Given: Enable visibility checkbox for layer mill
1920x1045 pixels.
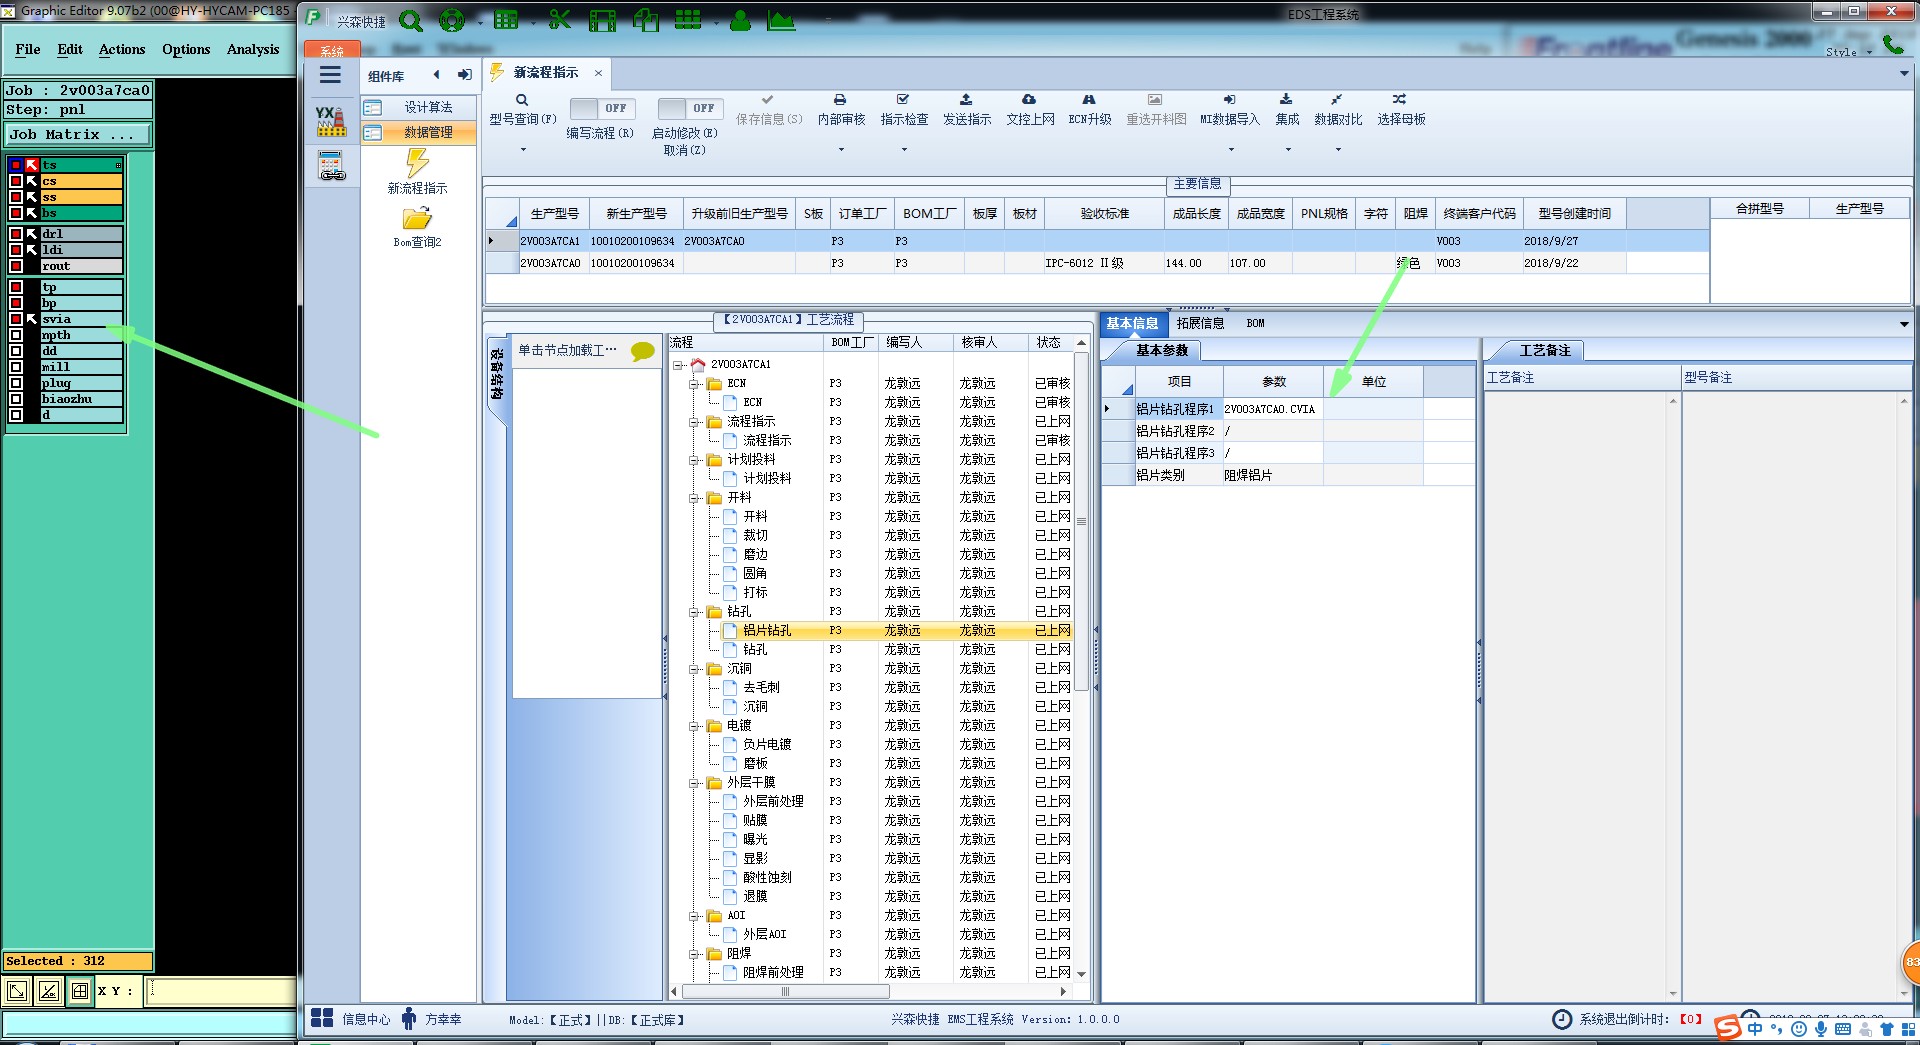Looking at the screenshot, I should click(x=16, y=367).
